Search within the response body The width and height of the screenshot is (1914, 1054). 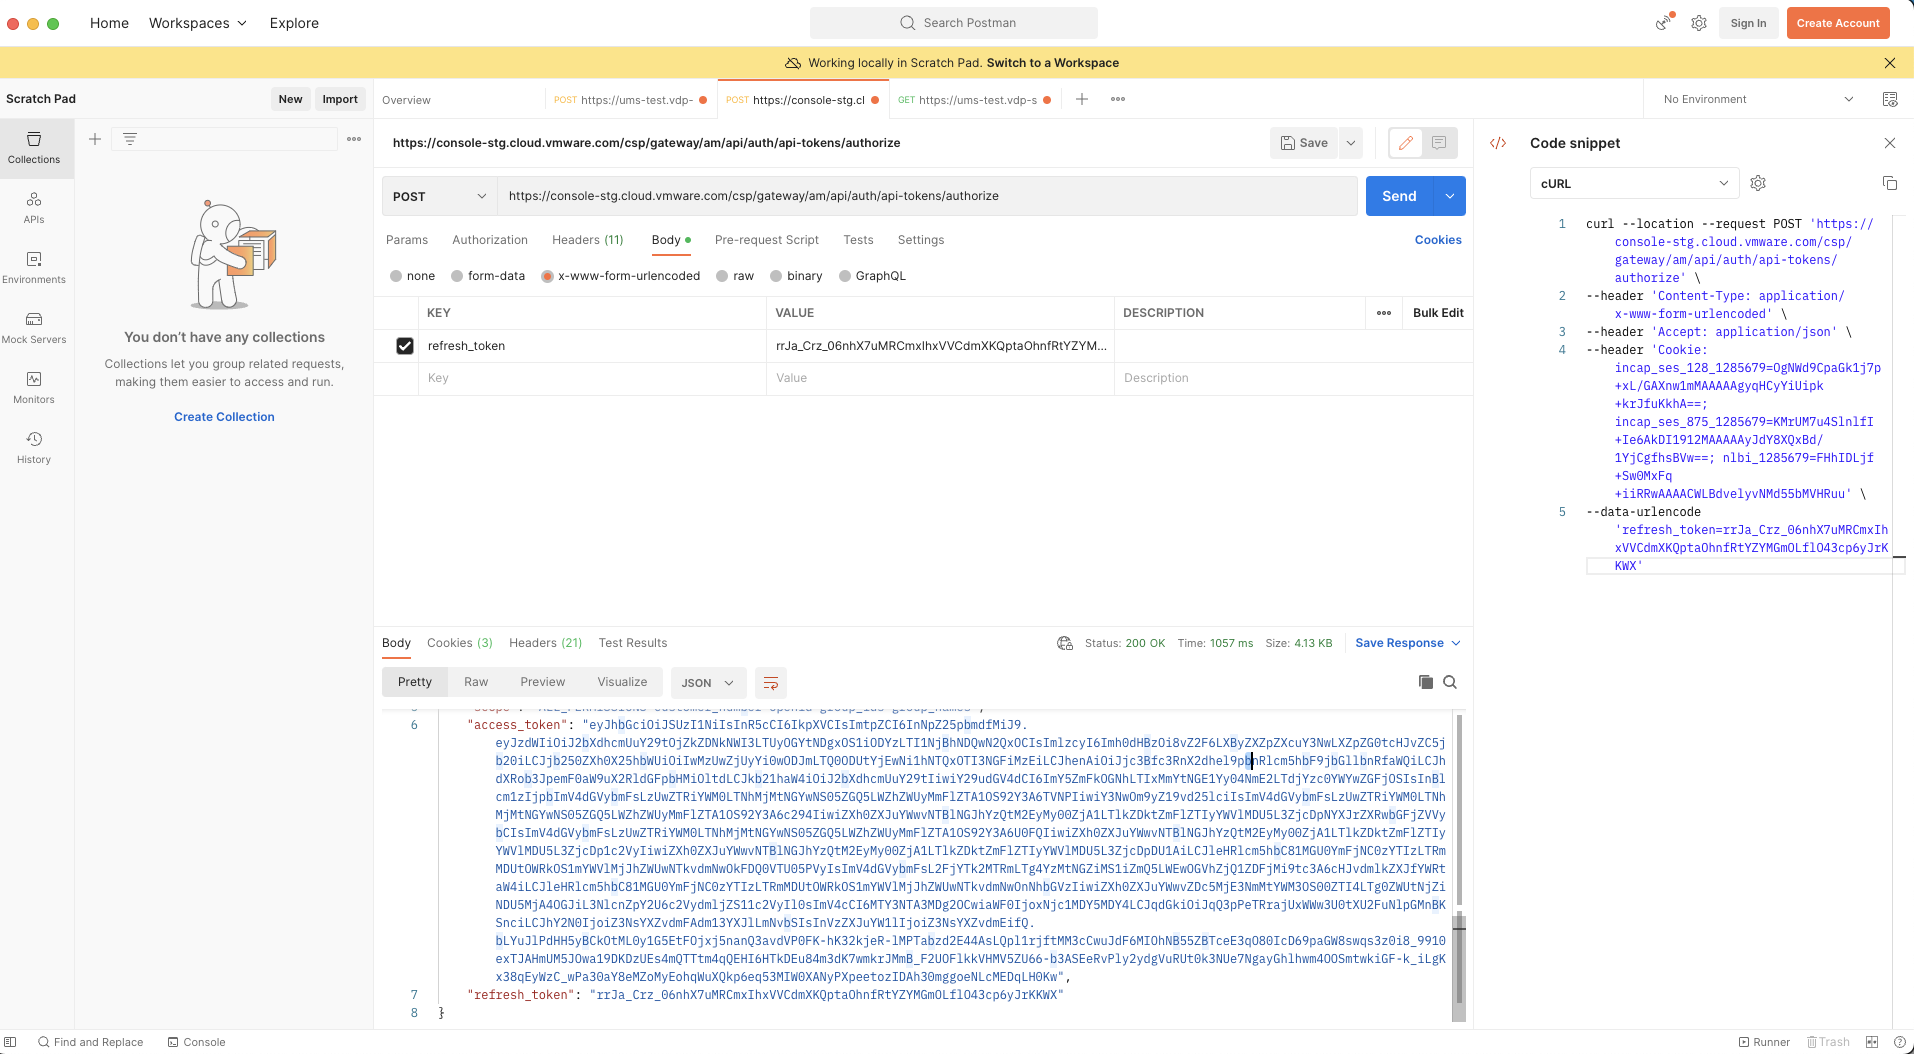pos(1450,682)
